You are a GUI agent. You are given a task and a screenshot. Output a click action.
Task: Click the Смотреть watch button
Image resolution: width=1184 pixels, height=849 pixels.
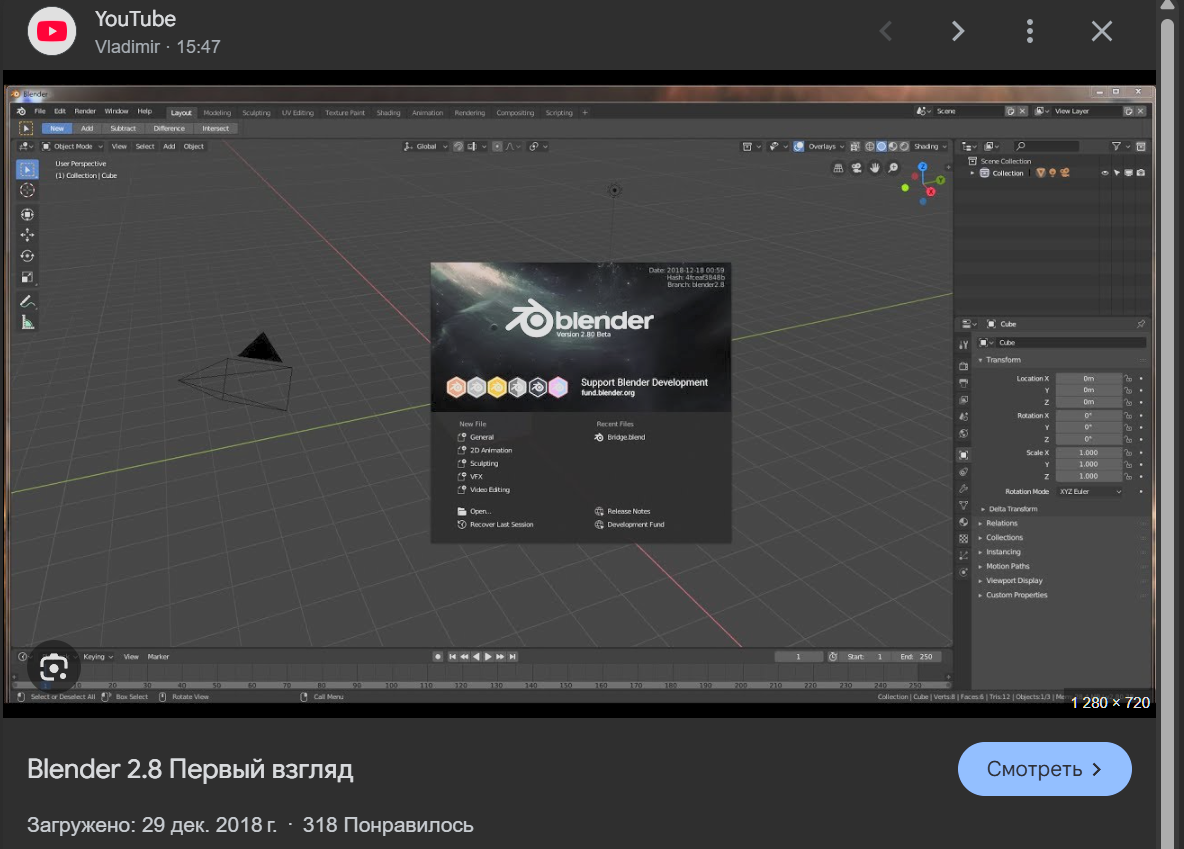tap(1044, 769)
